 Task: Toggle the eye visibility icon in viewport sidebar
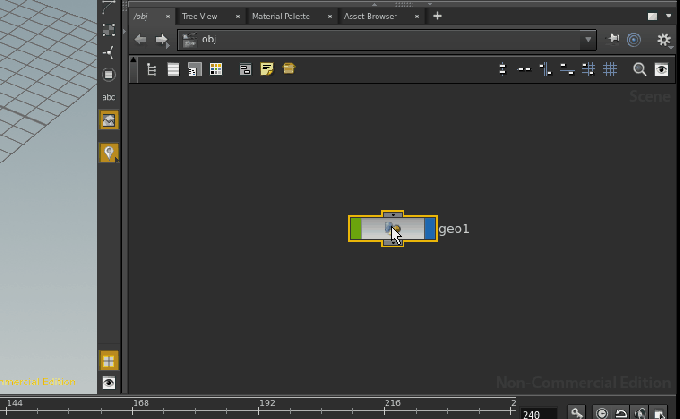coord(109,383)
